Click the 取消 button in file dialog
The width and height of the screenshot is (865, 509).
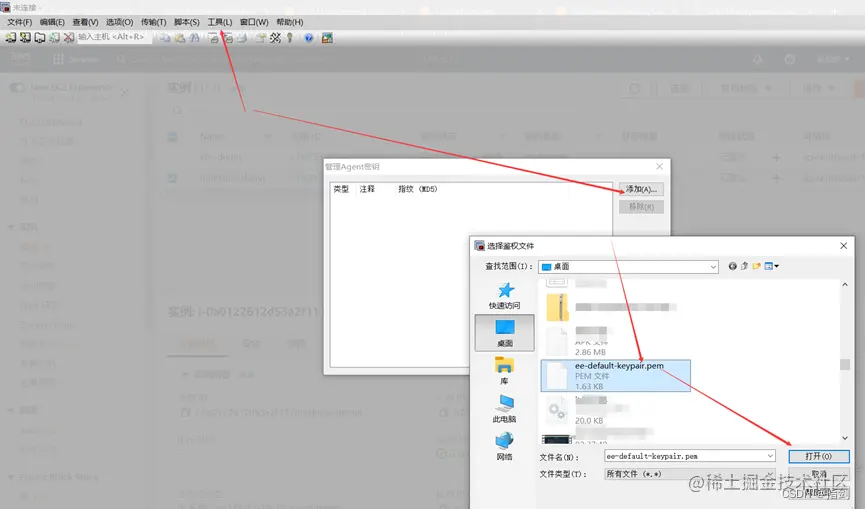(x=819, y=474)
